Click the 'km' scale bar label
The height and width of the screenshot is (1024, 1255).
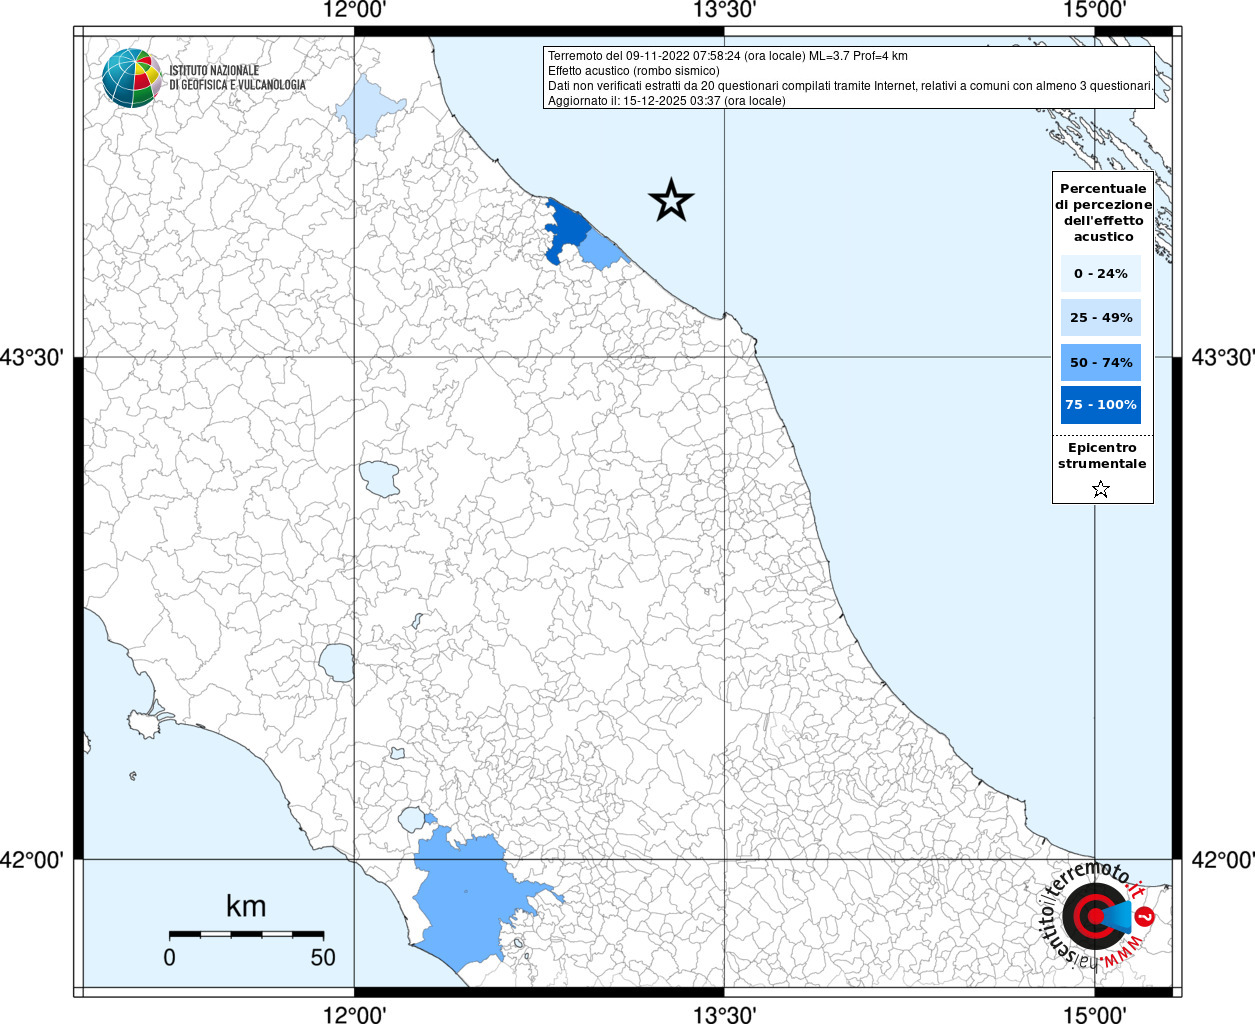click(246, 906)
